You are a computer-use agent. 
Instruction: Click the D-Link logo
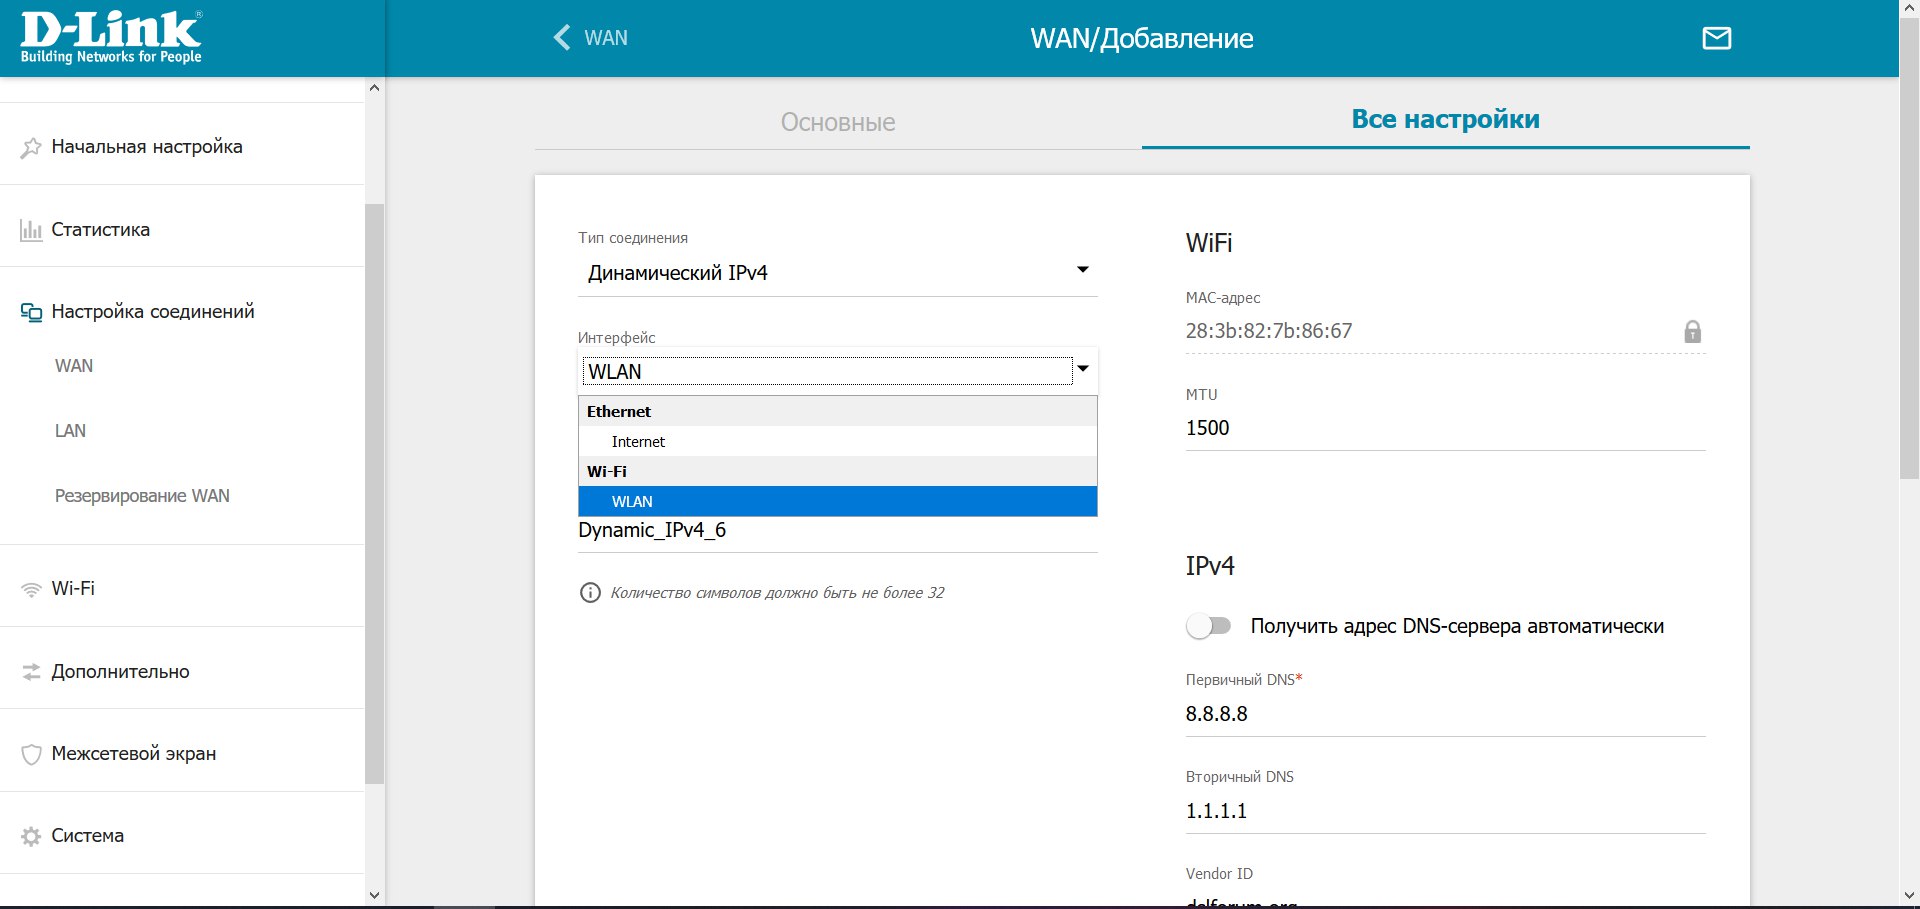[111, 37]
